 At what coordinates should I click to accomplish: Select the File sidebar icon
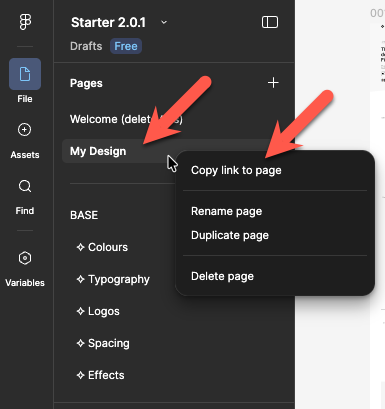(x=25, y=74)
